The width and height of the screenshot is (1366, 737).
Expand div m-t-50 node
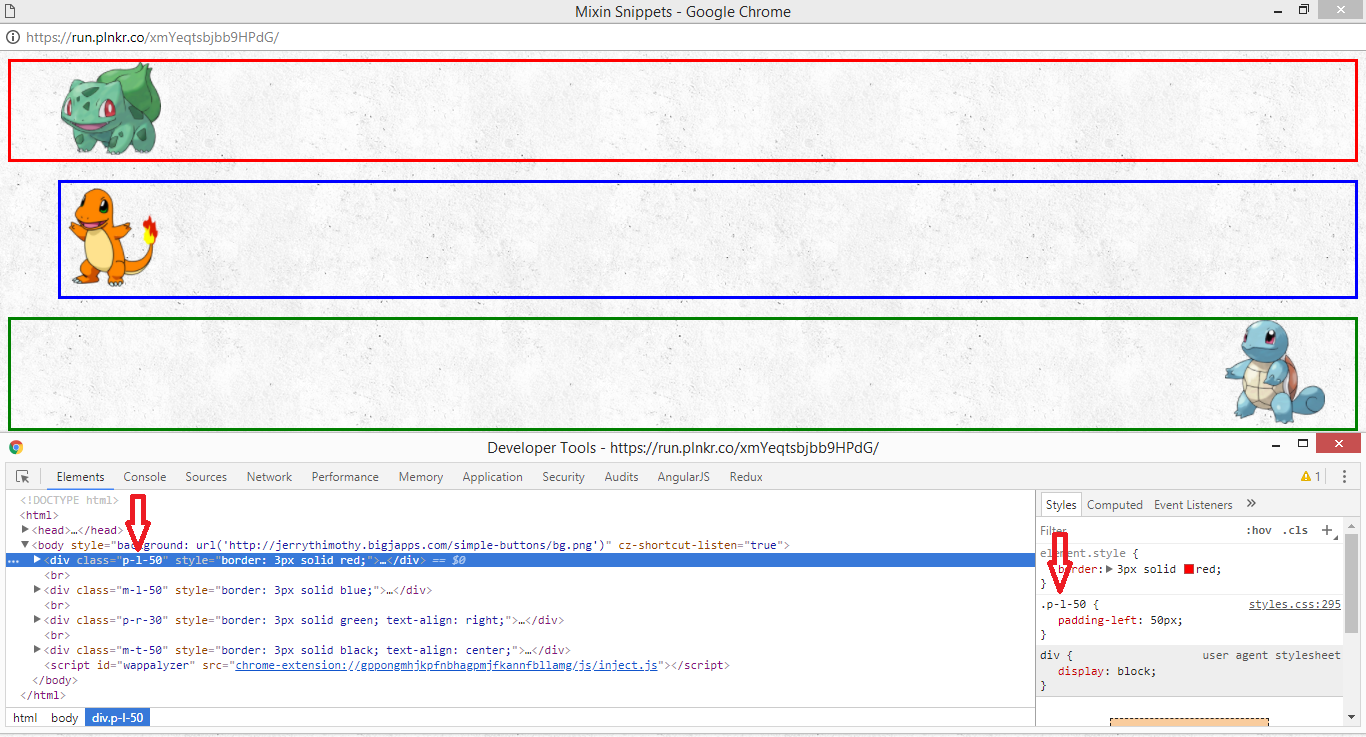pyautogui.click(x=38, y=650)
